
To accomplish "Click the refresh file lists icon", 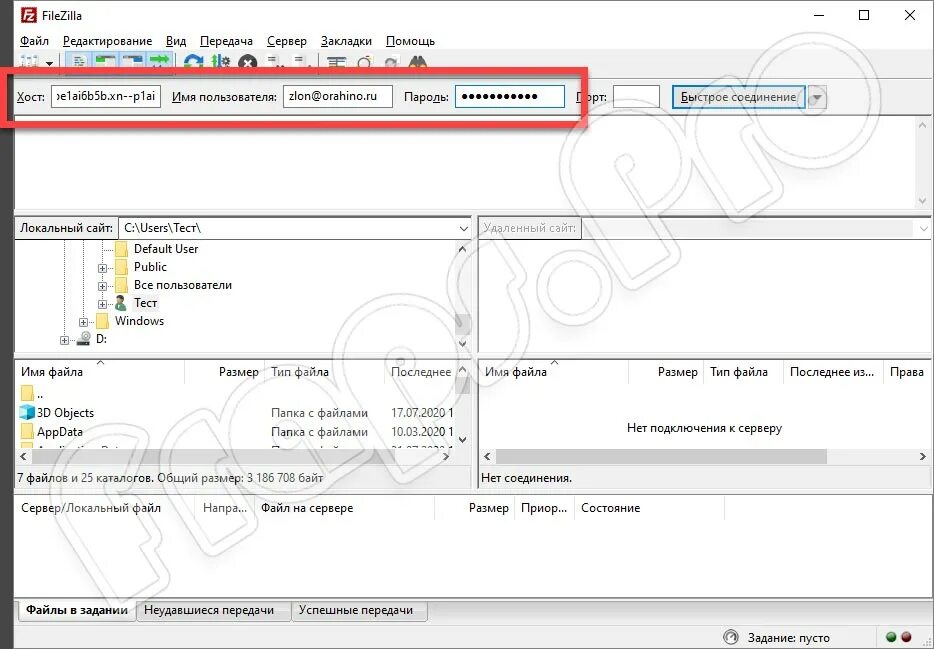I will point(194,62).
